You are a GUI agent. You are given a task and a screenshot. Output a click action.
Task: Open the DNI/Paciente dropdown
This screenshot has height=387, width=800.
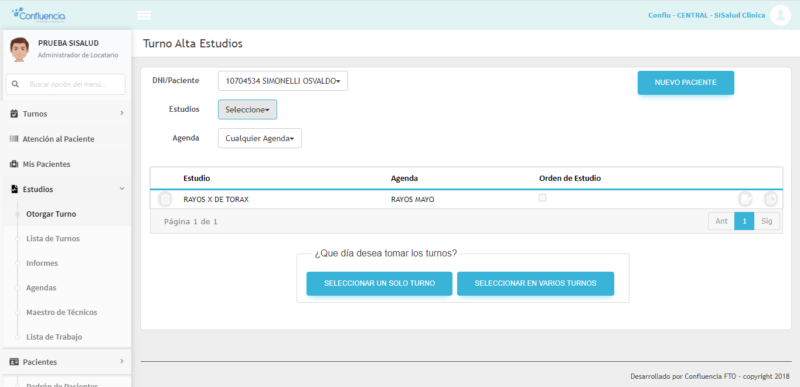tap(283, 81)
